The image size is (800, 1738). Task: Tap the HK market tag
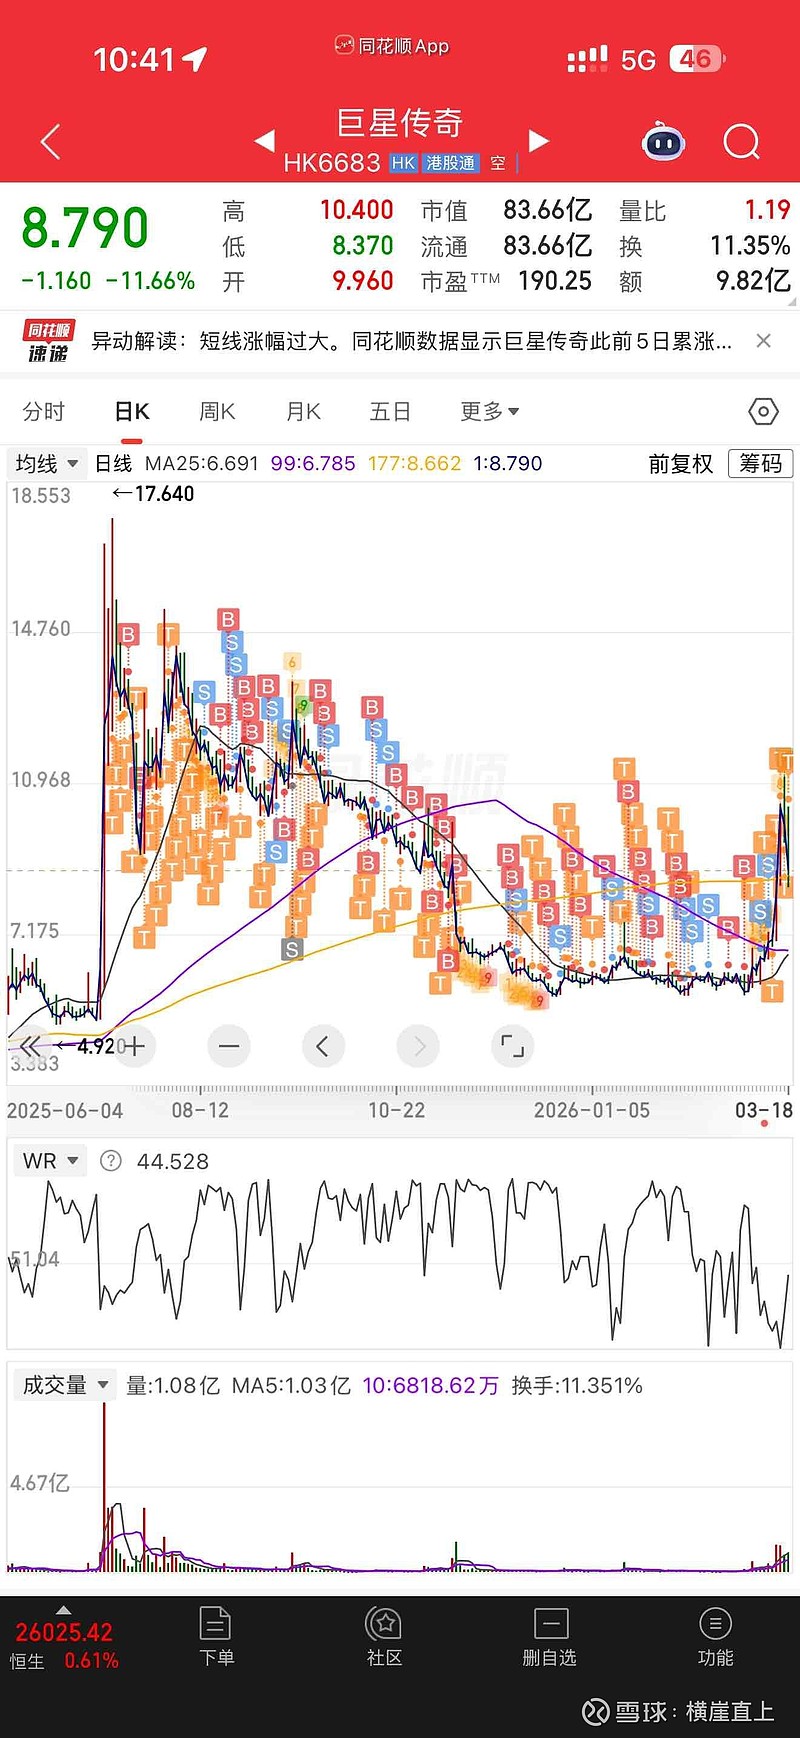coord(403,163)
